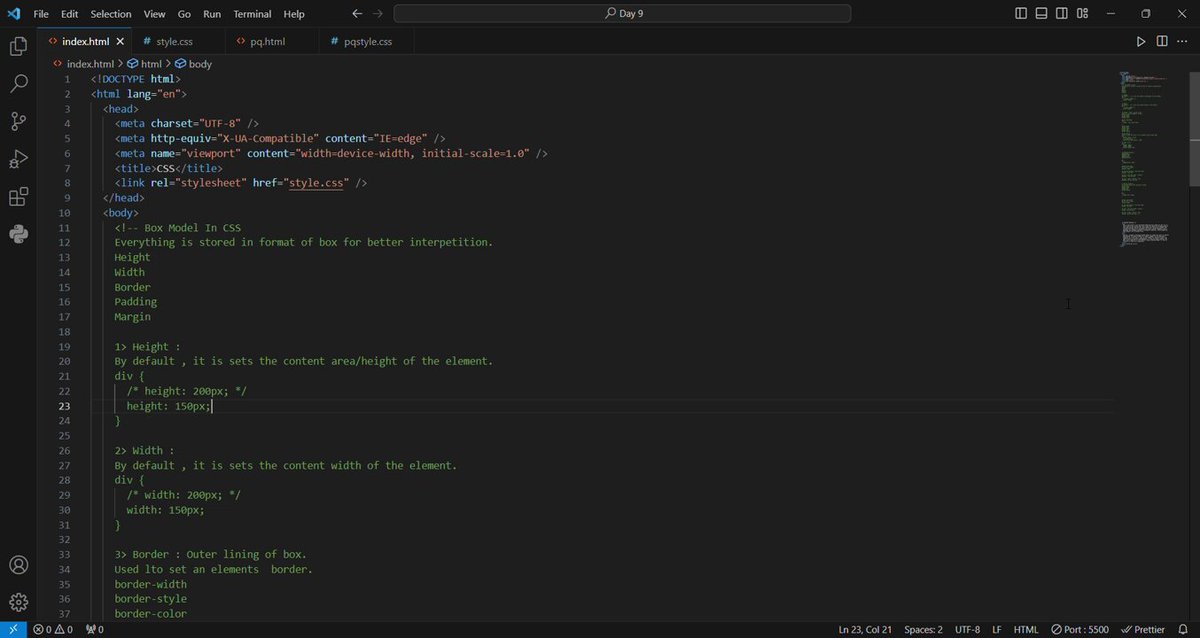The height and width of the screenshot is (638, 1200).
Task: Open the Manage gear menu
Action: point(18,602)
